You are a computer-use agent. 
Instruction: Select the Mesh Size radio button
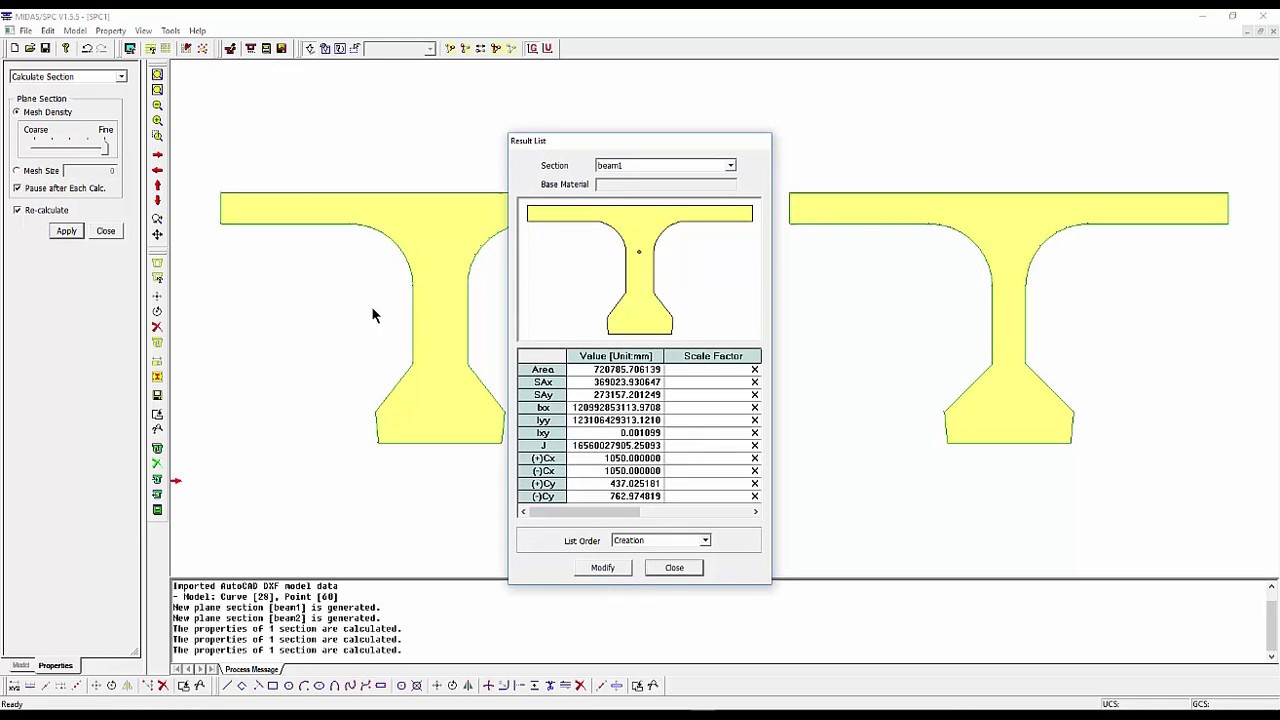click(x=17, y=171)
